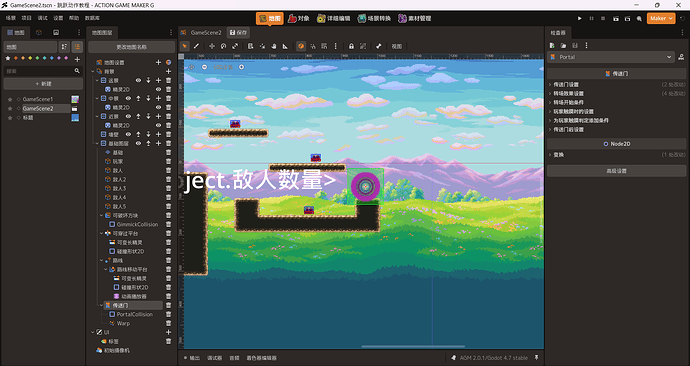The height and width of the screenshot is (366, 690).
Task: Click the inspector save resource icon
Action: tap(575, 45)
